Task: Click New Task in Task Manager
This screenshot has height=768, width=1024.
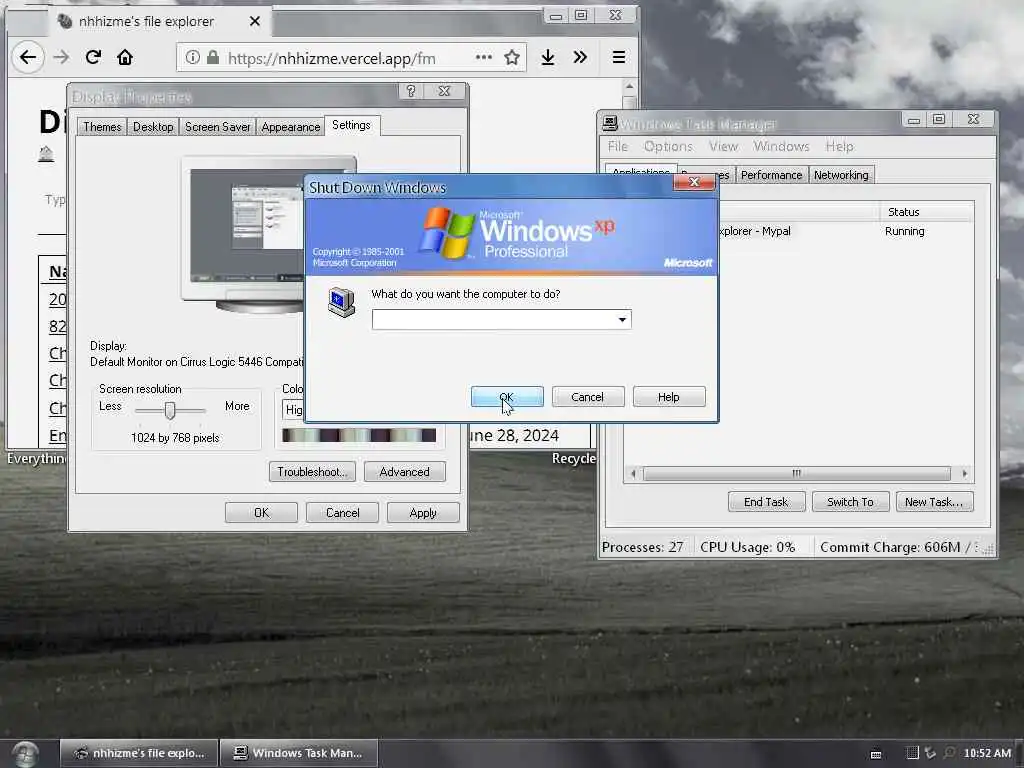Action: tap(934, 502)
